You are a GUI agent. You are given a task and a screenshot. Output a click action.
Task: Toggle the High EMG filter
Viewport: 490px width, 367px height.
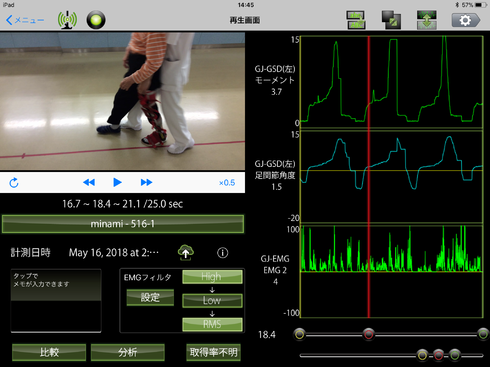pos(212,277)
